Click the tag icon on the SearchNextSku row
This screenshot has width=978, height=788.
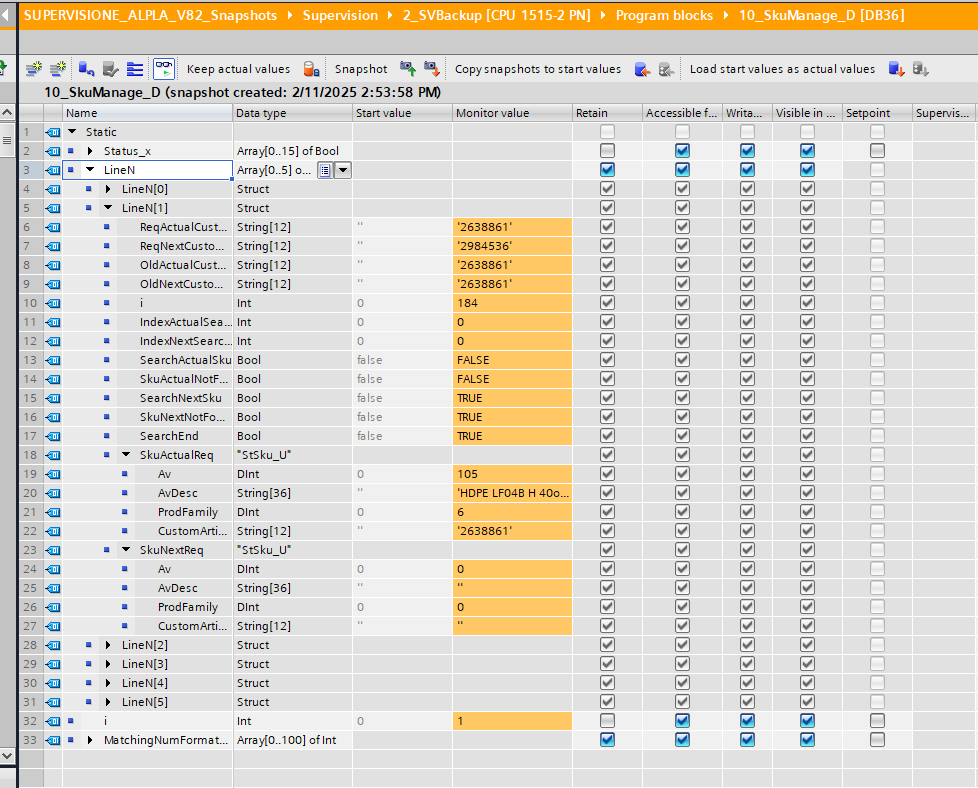(x=53, y=398)
